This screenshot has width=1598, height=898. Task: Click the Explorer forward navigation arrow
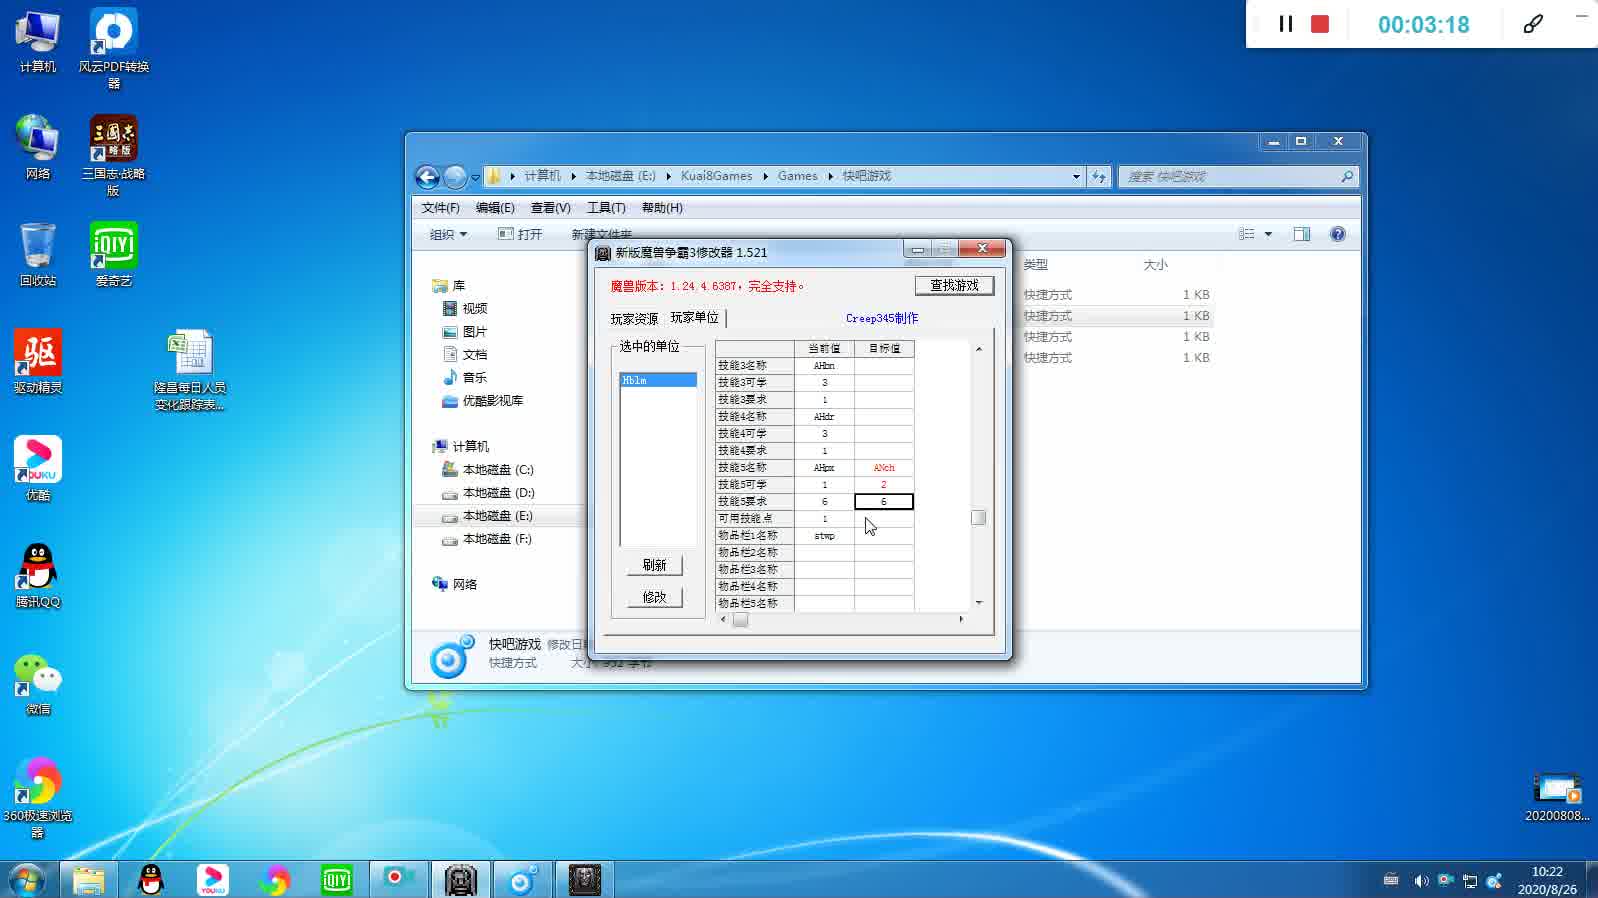[x=455, y=177]
